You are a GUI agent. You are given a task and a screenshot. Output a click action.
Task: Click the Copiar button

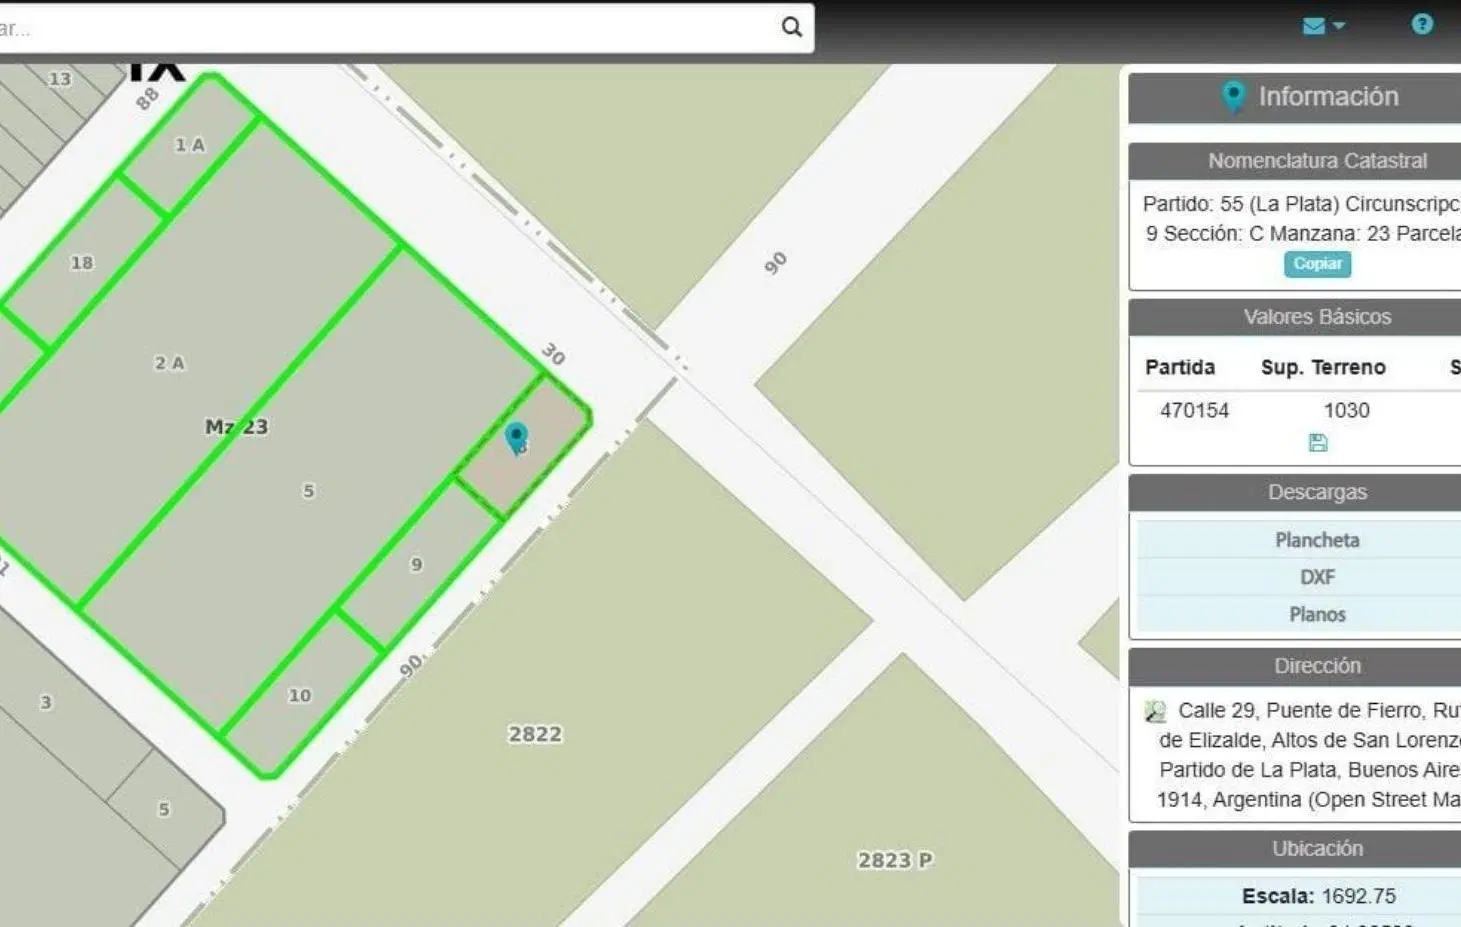1317,264
